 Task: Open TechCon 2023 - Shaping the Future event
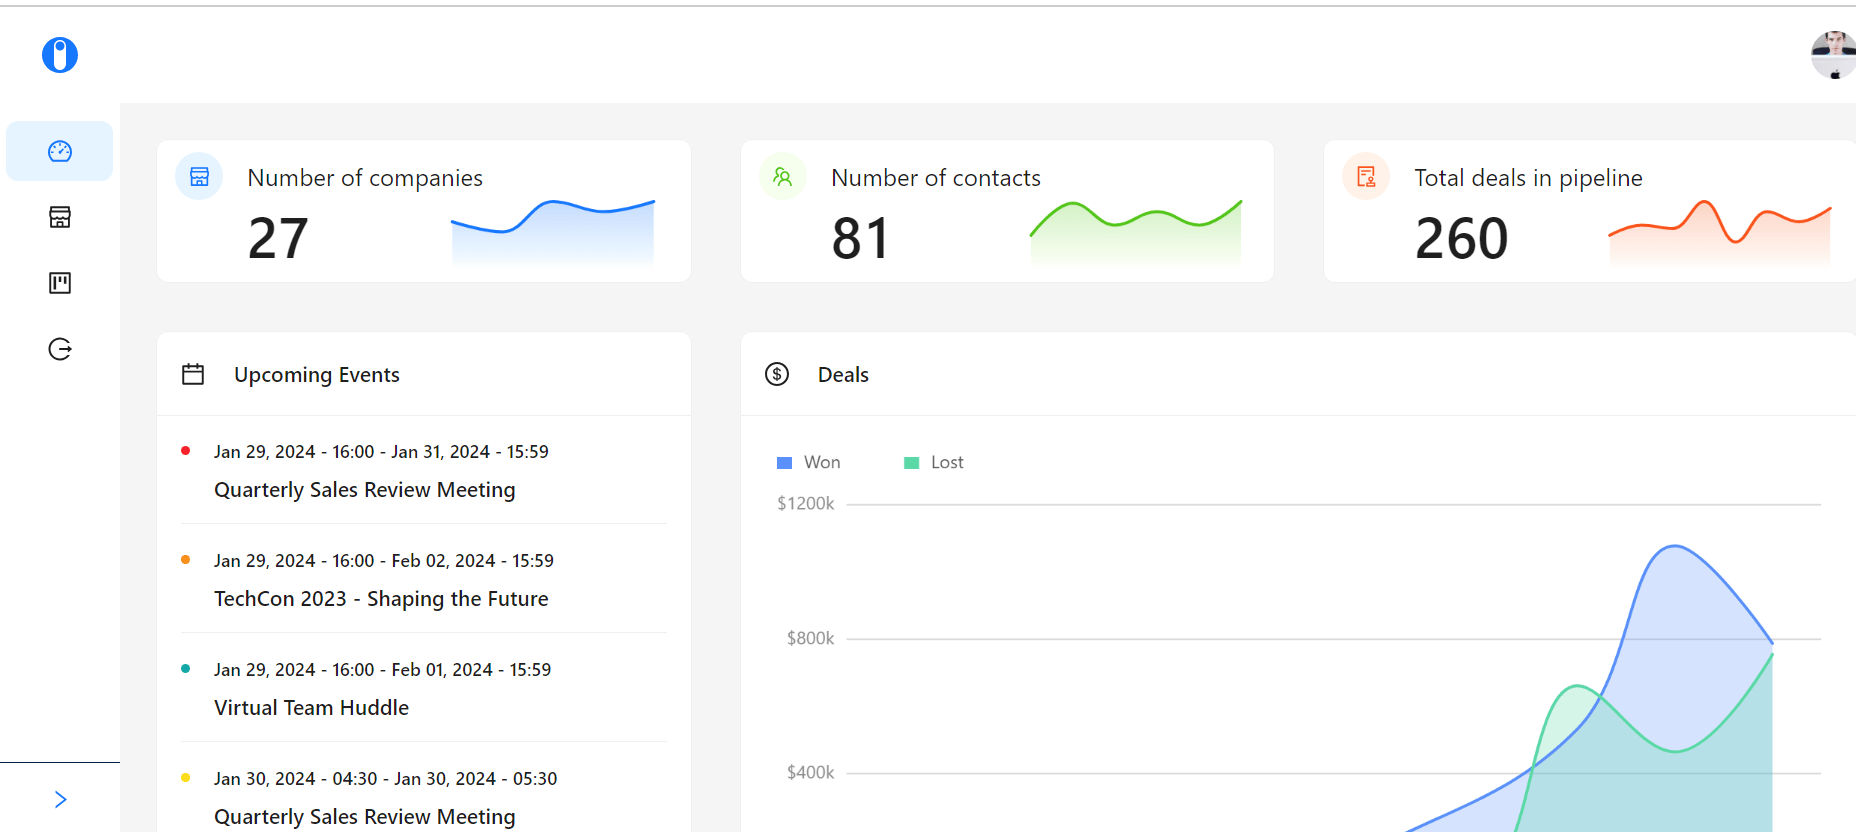[381, 599]
